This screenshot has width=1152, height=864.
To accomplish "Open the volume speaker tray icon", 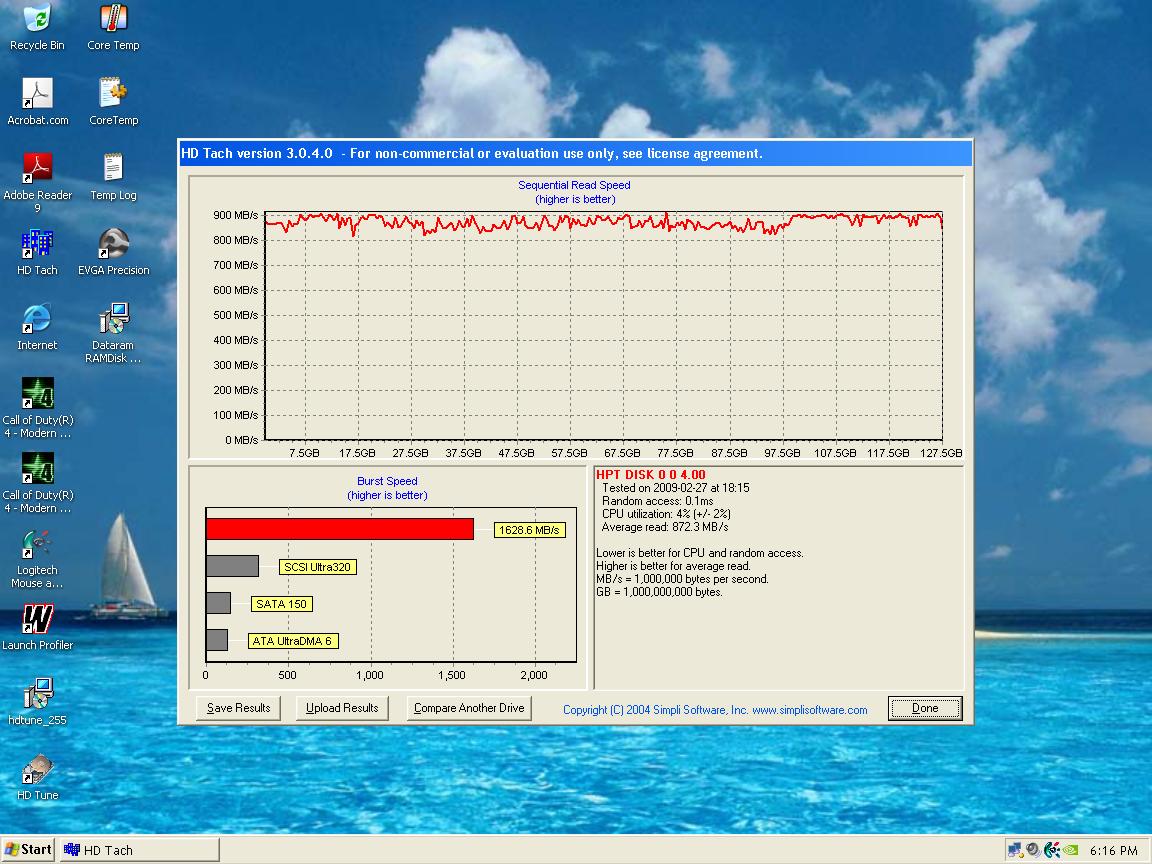I will coord(1034,850).
